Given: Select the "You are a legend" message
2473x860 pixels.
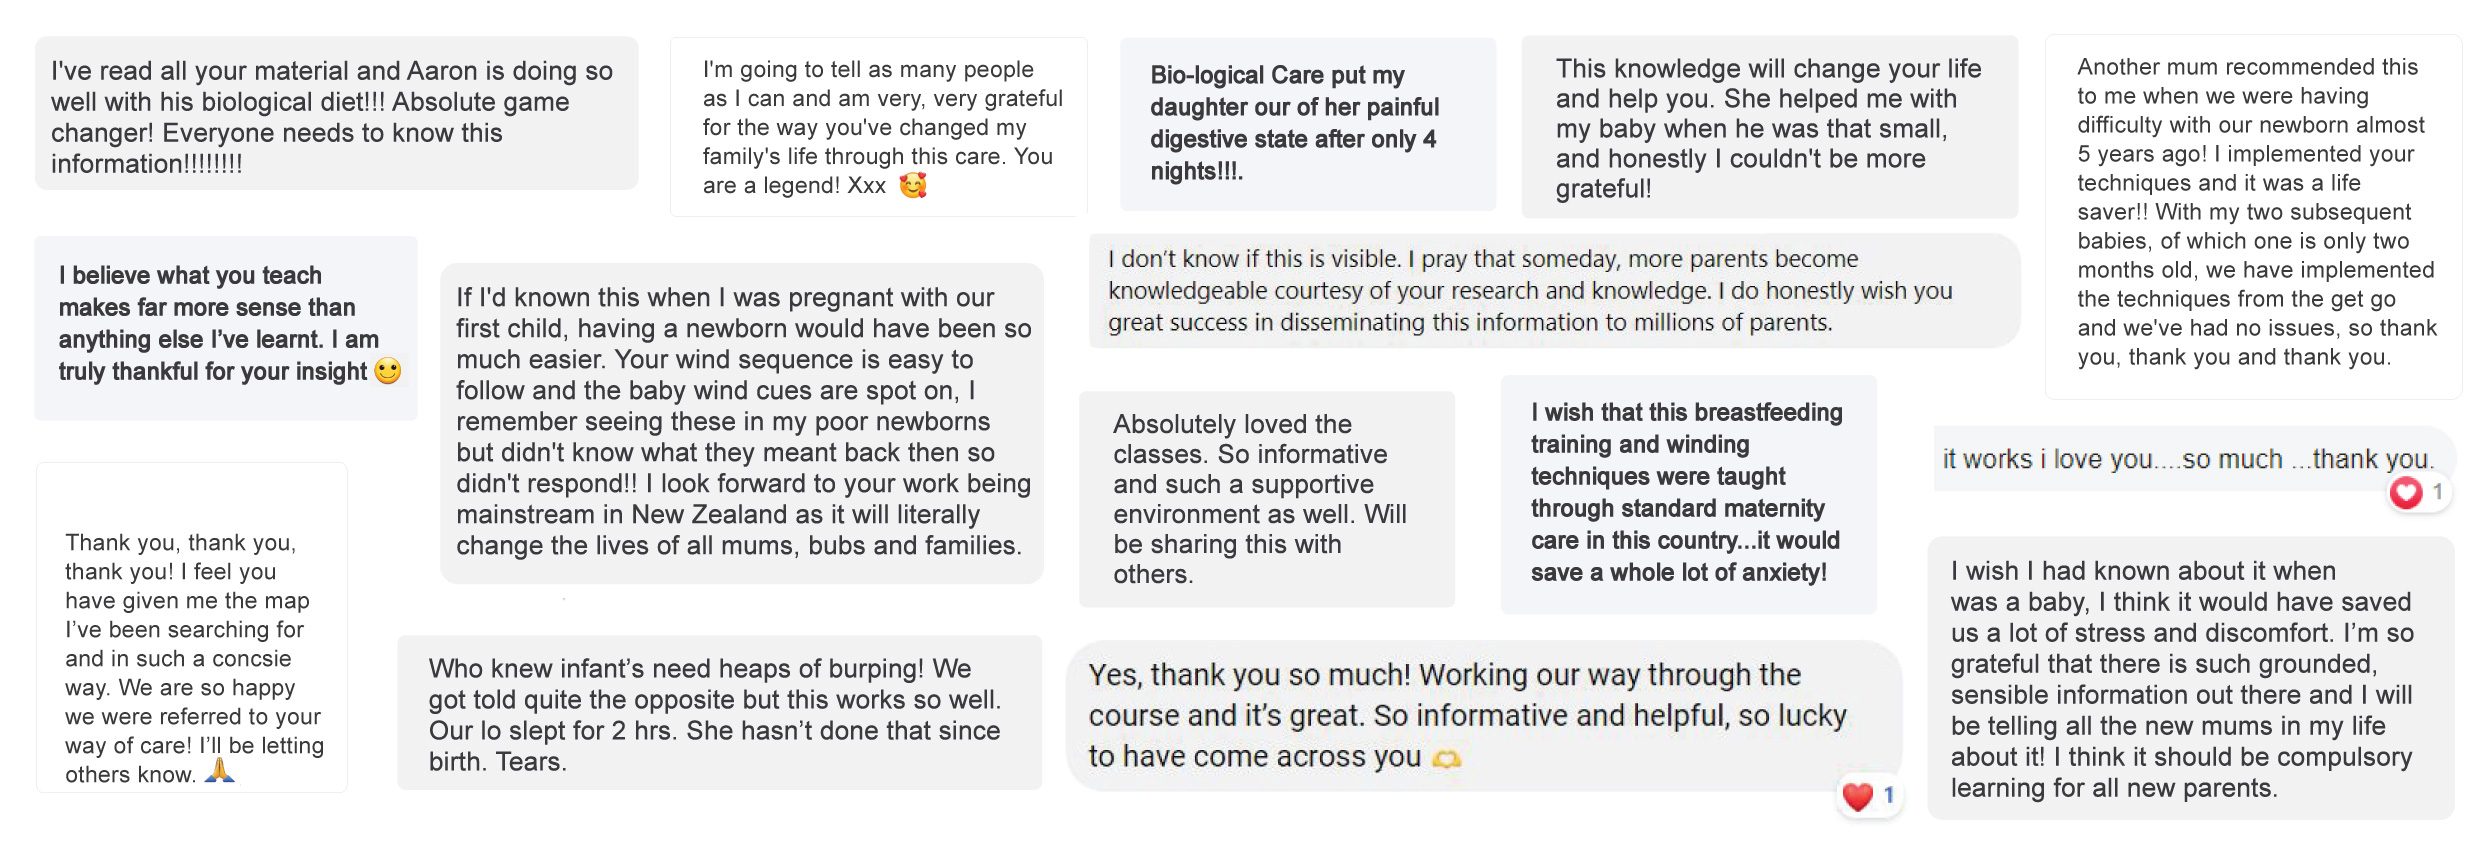Looking at the screenshot, I should (x=878, y=127).
